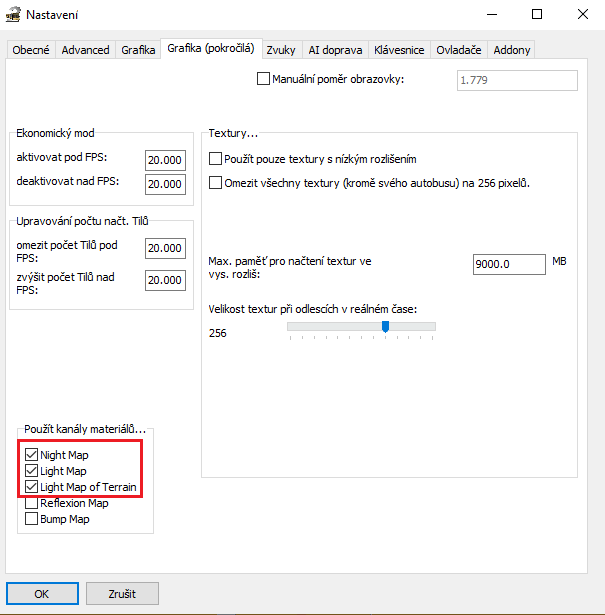Go to the Zvuky tab
605x615 pixels.
point(282,50)
